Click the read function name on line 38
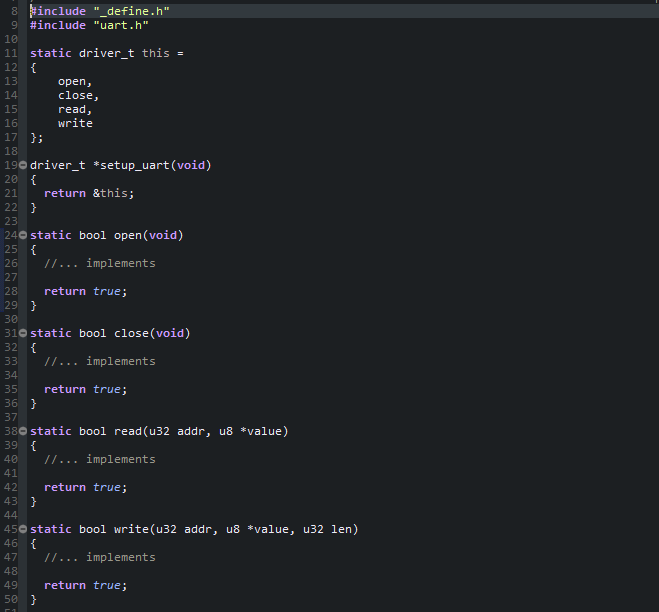659x612 pixels. pos(128,431)
